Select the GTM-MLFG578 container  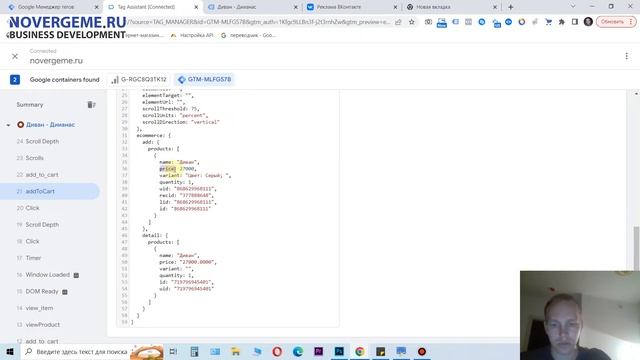pyautogui.click(x=205, y=80)
